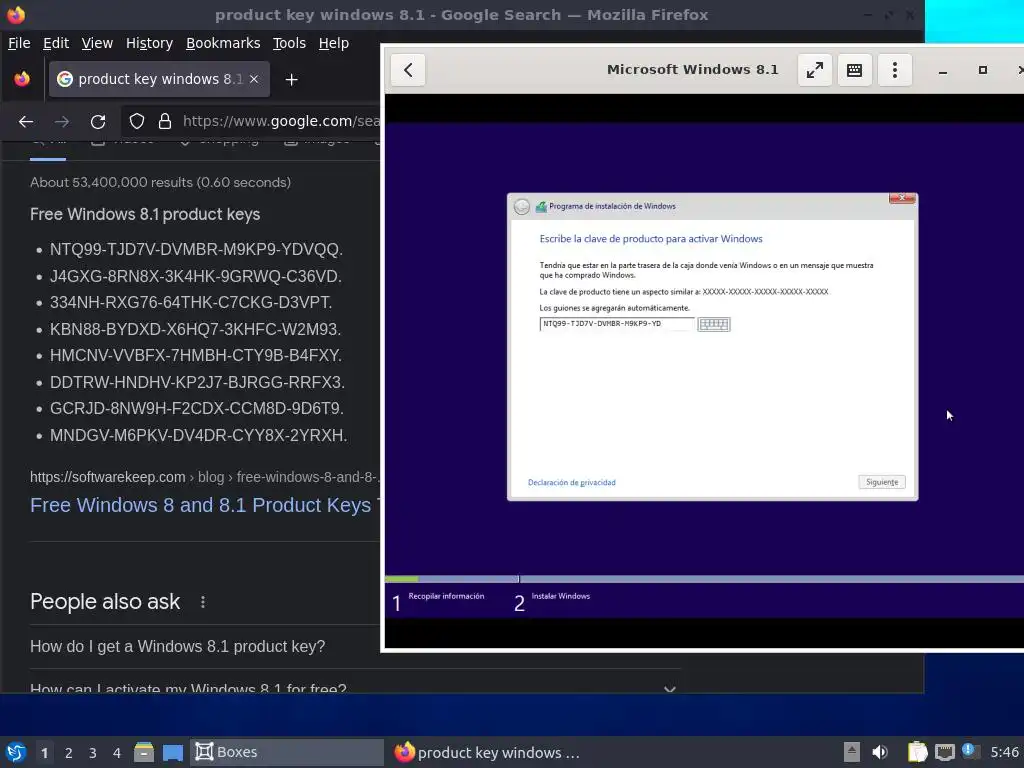1024x768 pixels.
Task: Click the 'People also ask' heading
Action: tap(105, 601)
